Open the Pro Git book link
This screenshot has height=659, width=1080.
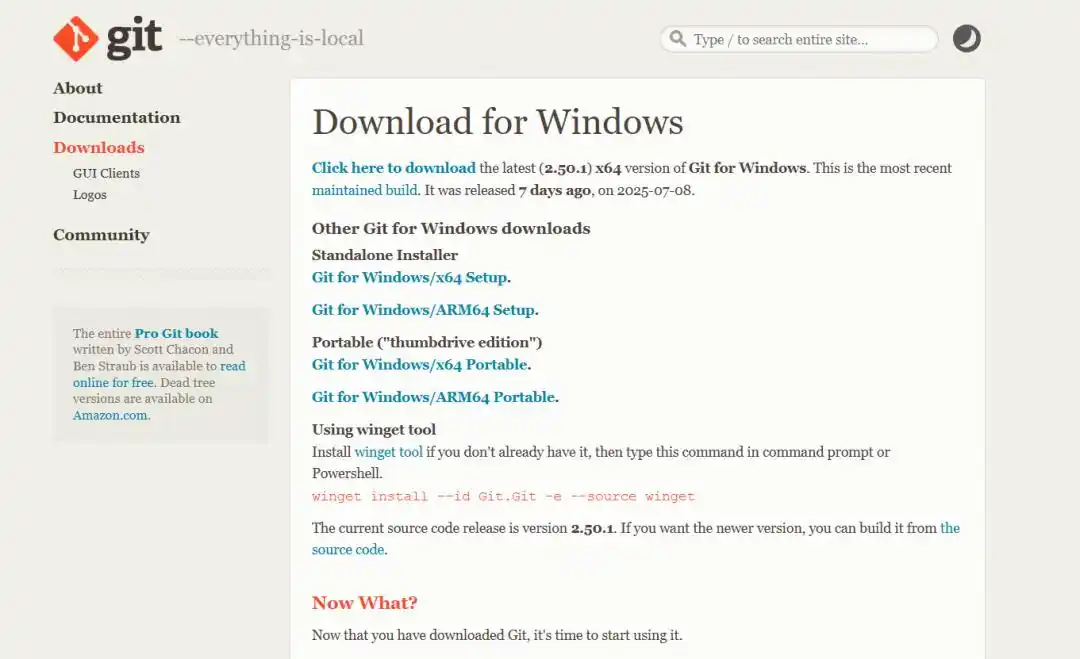[x=176, y=333]
